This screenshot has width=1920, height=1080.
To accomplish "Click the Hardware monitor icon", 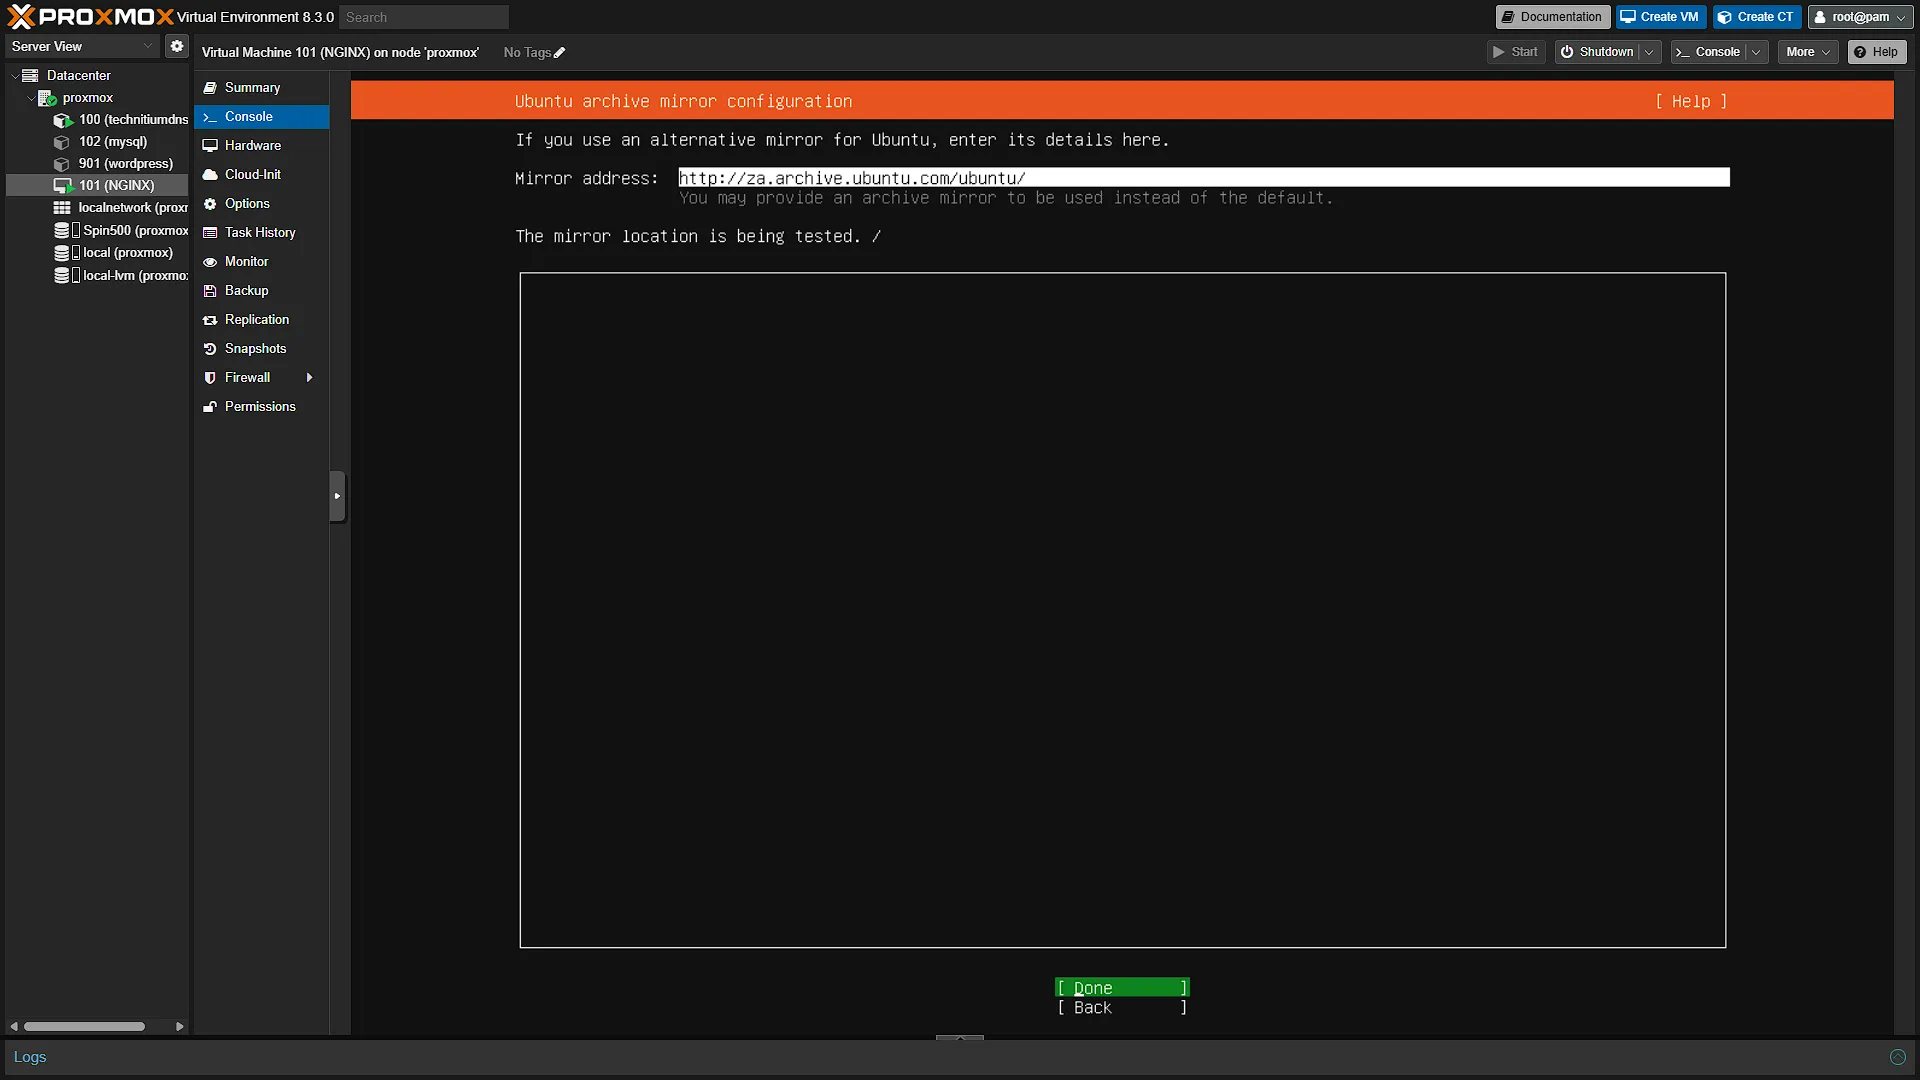I will [210, 146].
